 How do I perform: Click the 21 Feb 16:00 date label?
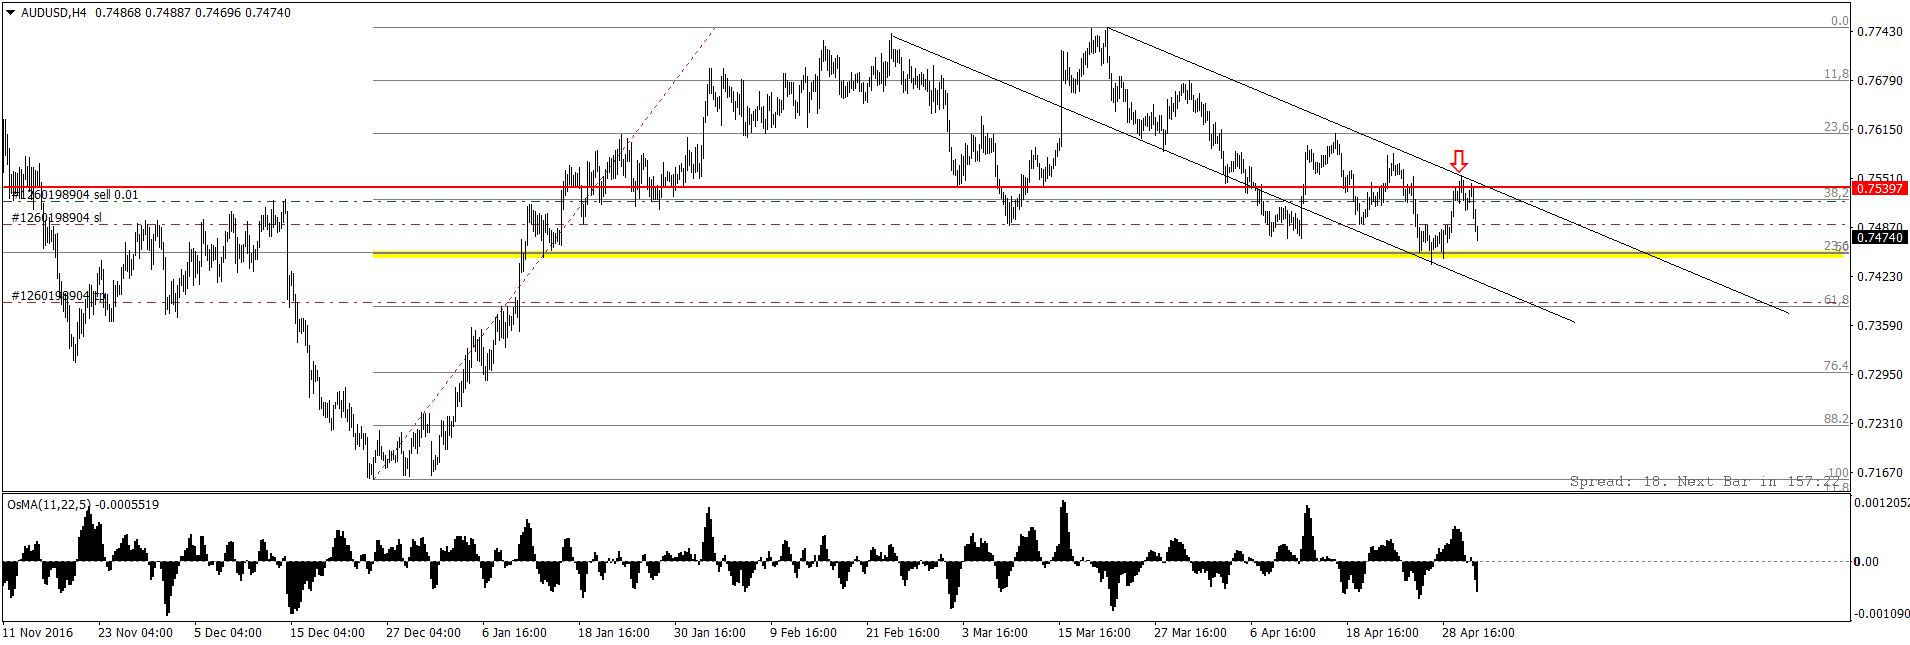coord(903,633)
